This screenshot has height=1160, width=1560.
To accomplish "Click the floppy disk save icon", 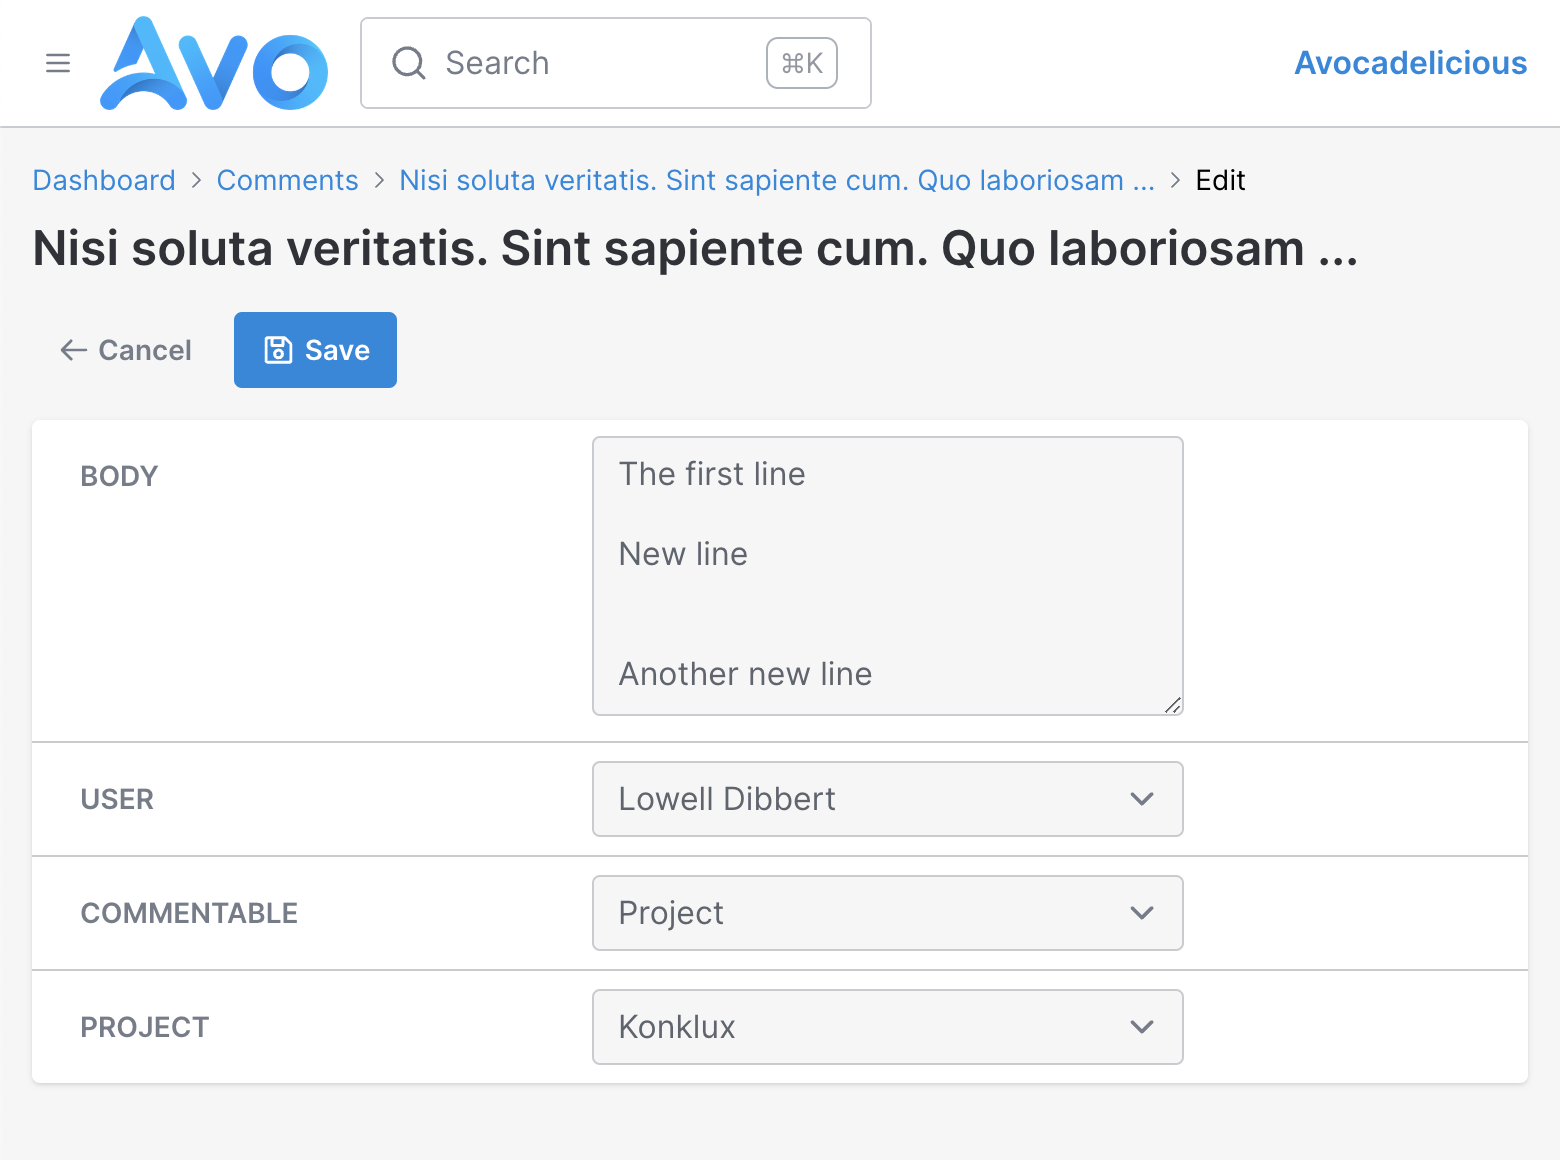I will click(x=278, y=350).
